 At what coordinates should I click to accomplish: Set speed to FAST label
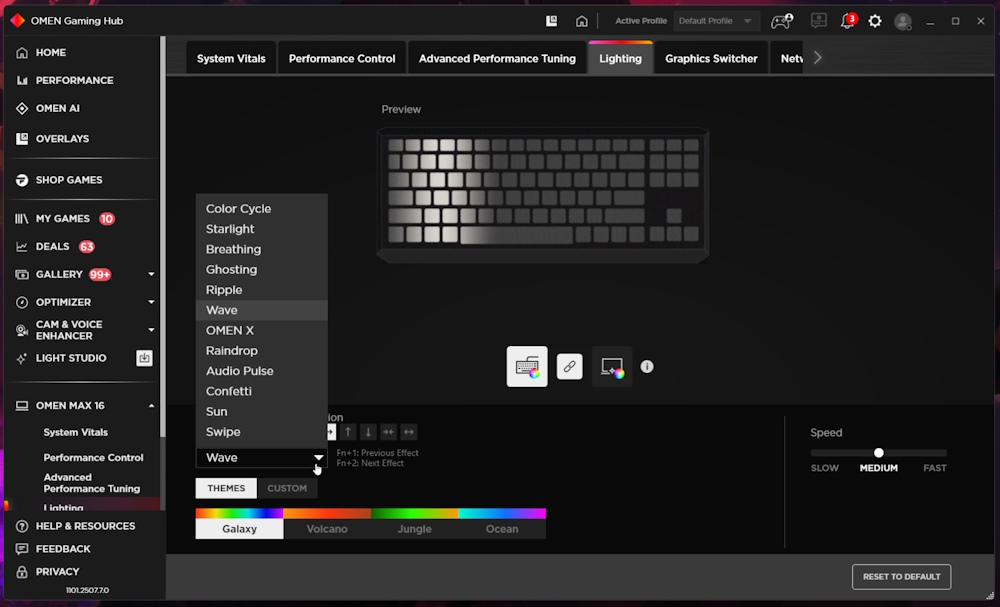934,468
